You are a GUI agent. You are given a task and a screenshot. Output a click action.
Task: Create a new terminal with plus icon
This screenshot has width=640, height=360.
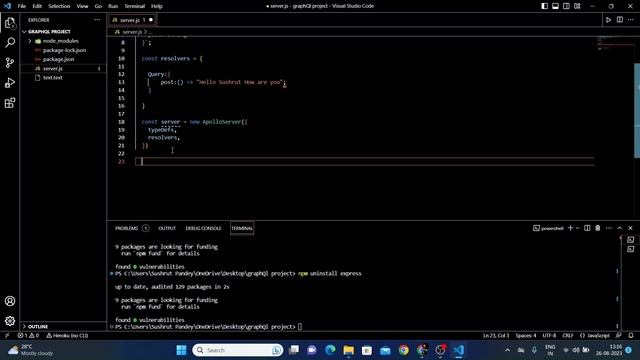570,228
